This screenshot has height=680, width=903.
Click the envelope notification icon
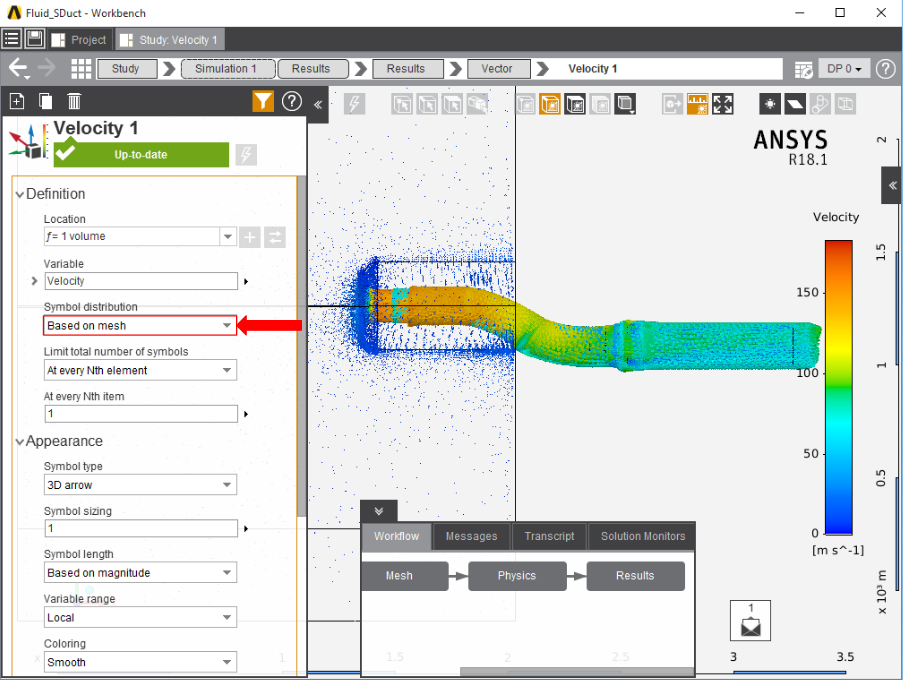coord(750,622)
